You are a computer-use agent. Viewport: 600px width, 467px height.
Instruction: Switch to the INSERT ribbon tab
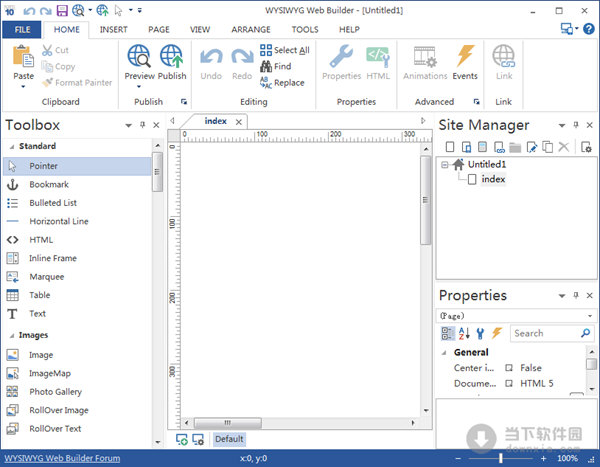(x=114, y=29)
